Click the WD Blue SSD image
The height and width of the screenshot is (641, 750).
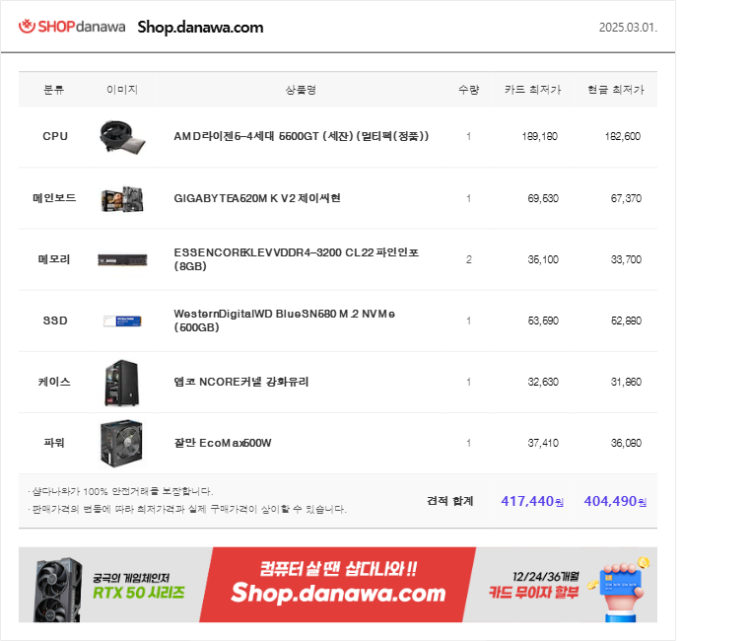point(122,321)
